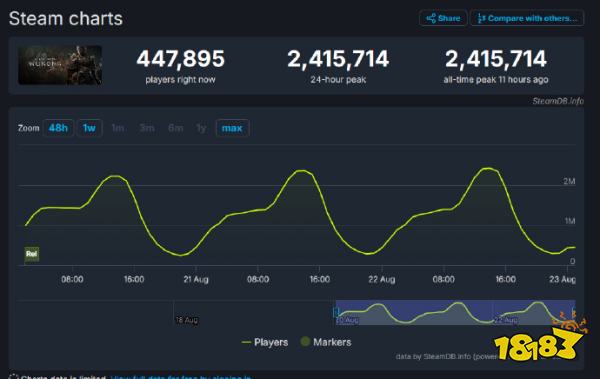
Task: Click the green Markers legend dot
Action: click(x=305, y=341)
